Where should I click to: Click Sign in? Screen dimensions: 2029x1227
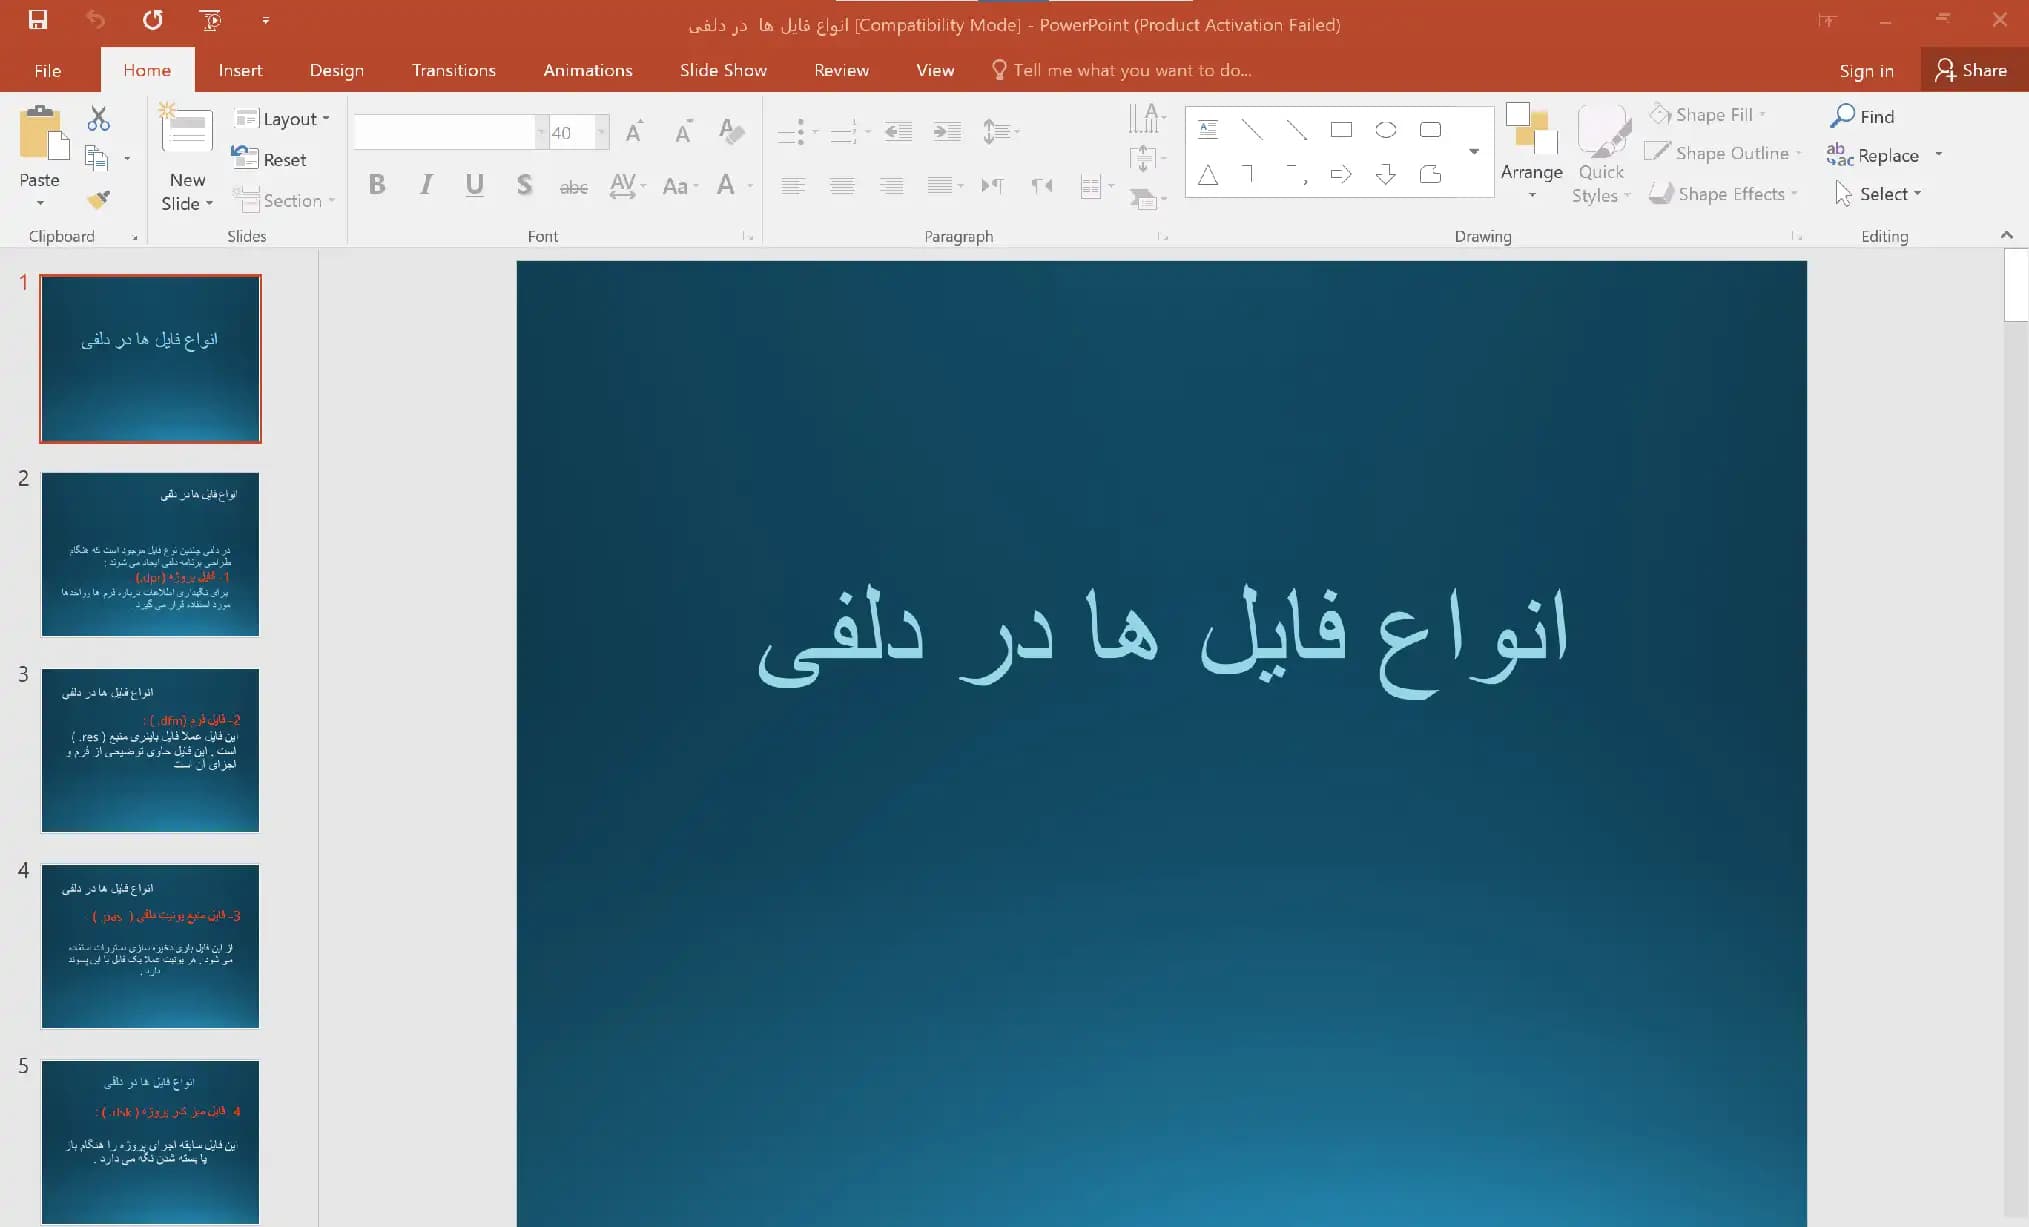coord(1866,70)
